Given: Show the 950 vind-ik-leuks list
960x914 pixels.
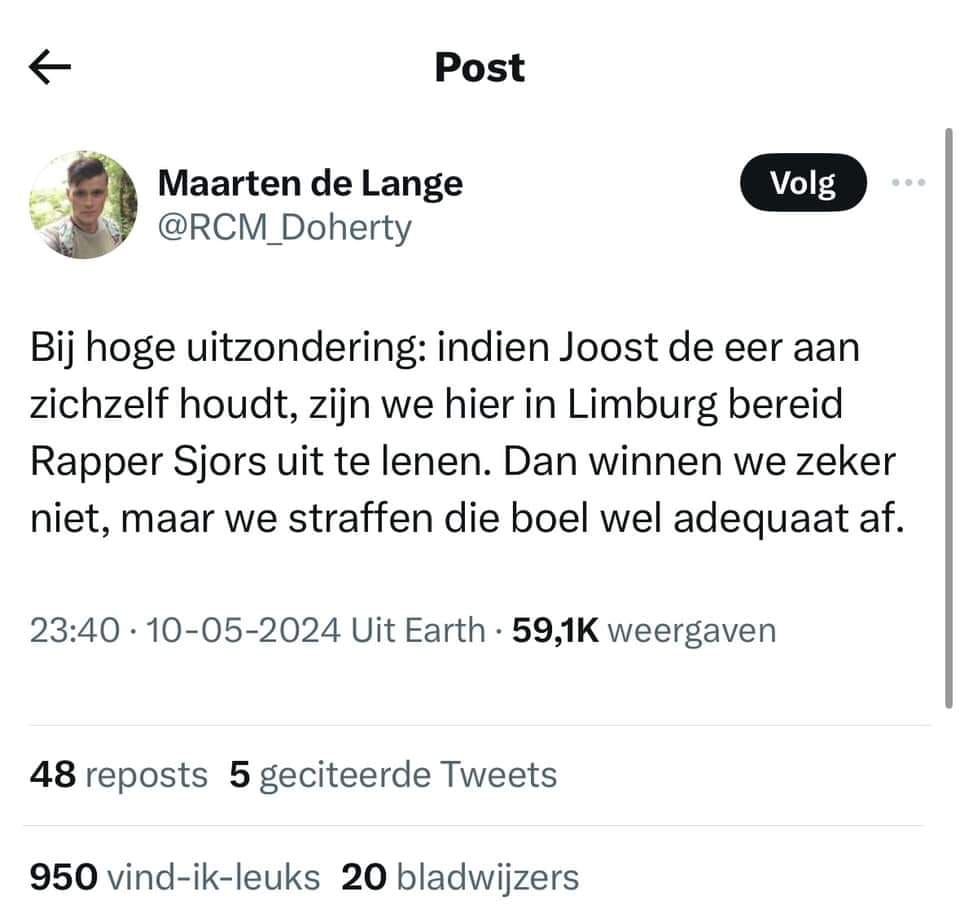Looking at the screenshot, I should (175, 877).
